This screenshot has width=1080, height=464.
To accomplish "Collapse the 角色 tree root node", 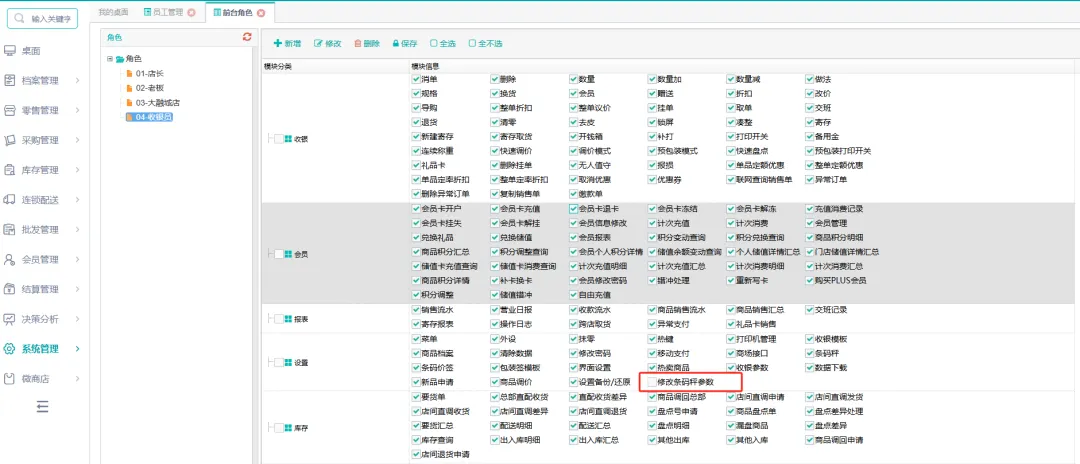I will (x=110, y=59).
